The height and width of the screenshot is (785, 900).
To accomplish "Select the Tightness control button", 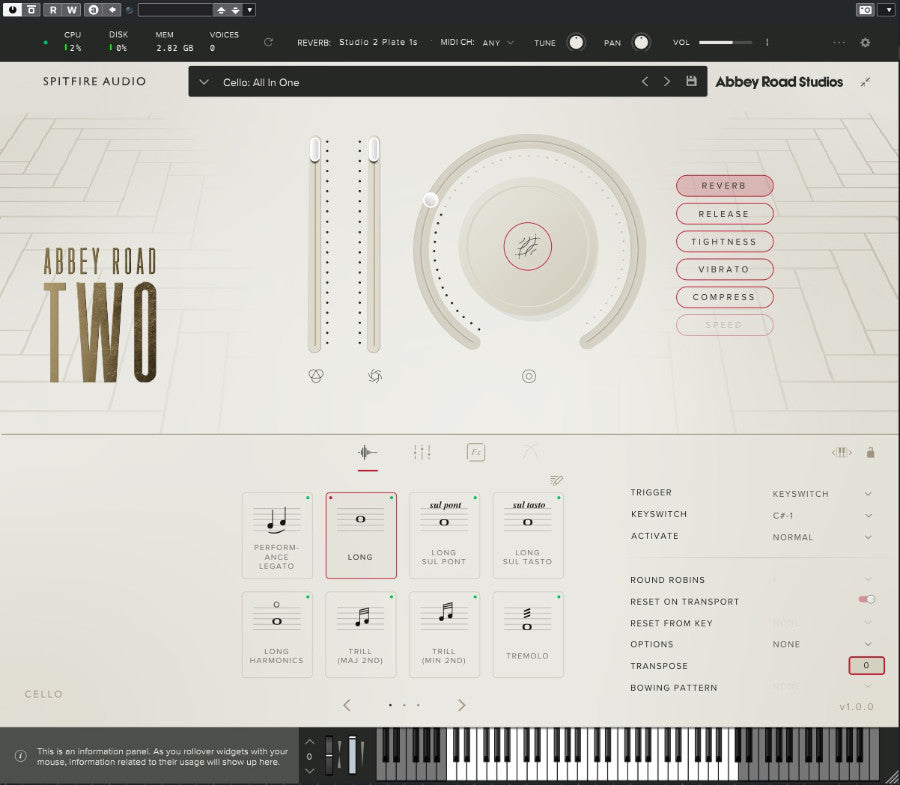I will click(x=724, y=242).
